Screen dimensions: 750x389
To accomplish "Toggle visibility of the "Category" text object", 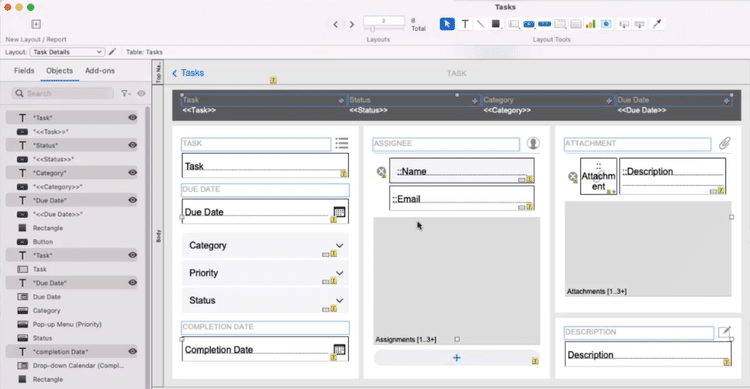I will (x=132, y=173).
